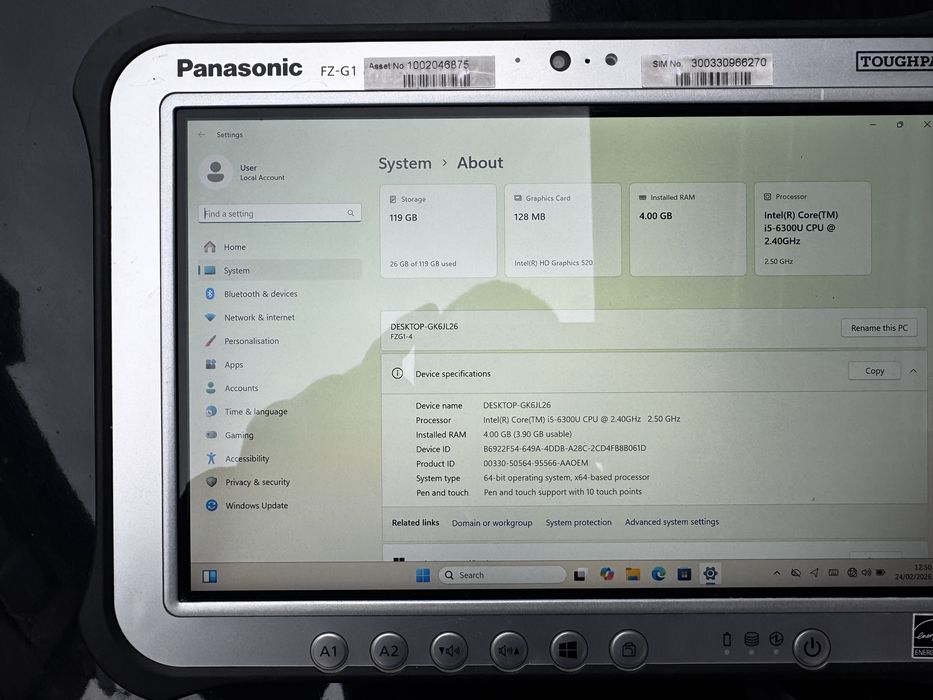The image size is (933, 700).
Task: Open the User local account profile
Action: (x=243, y=172)
